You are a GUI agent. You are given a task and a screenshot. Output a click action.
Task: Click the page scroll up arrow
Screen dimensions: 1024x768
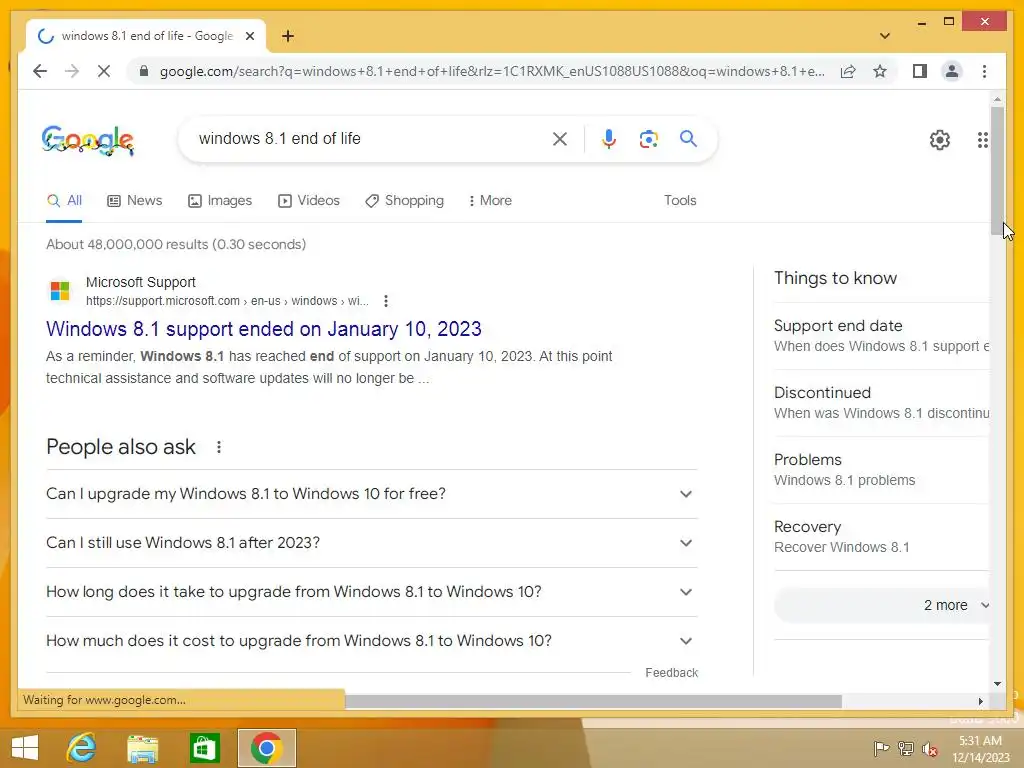[x=997, y=99]
